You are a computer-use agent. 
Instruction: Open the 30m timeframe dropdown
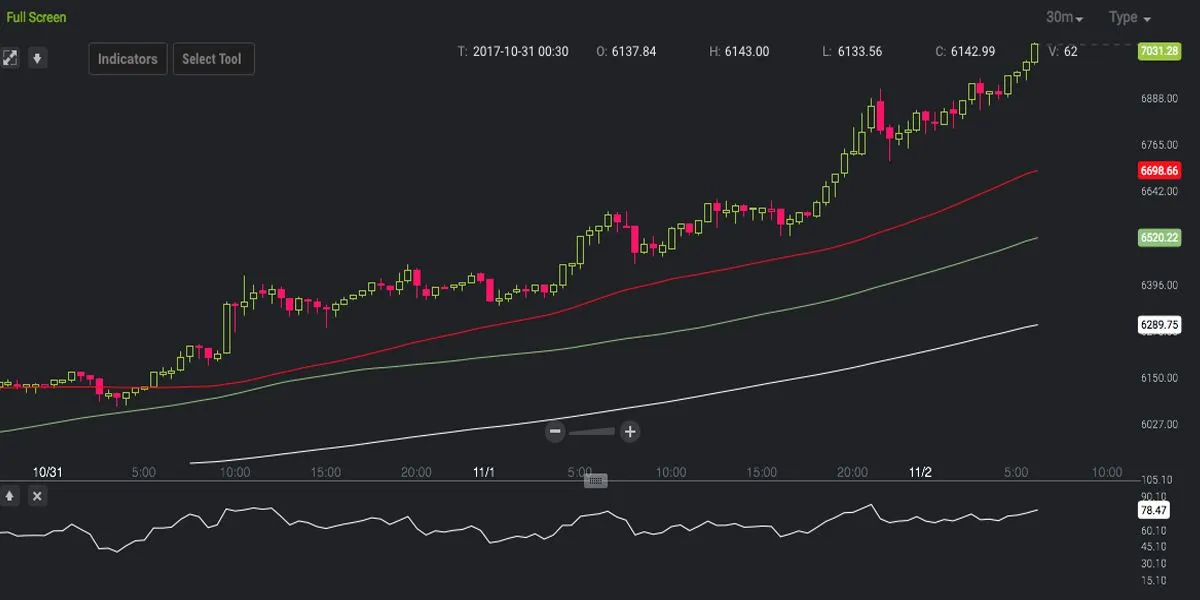[x=1064, y=18]
